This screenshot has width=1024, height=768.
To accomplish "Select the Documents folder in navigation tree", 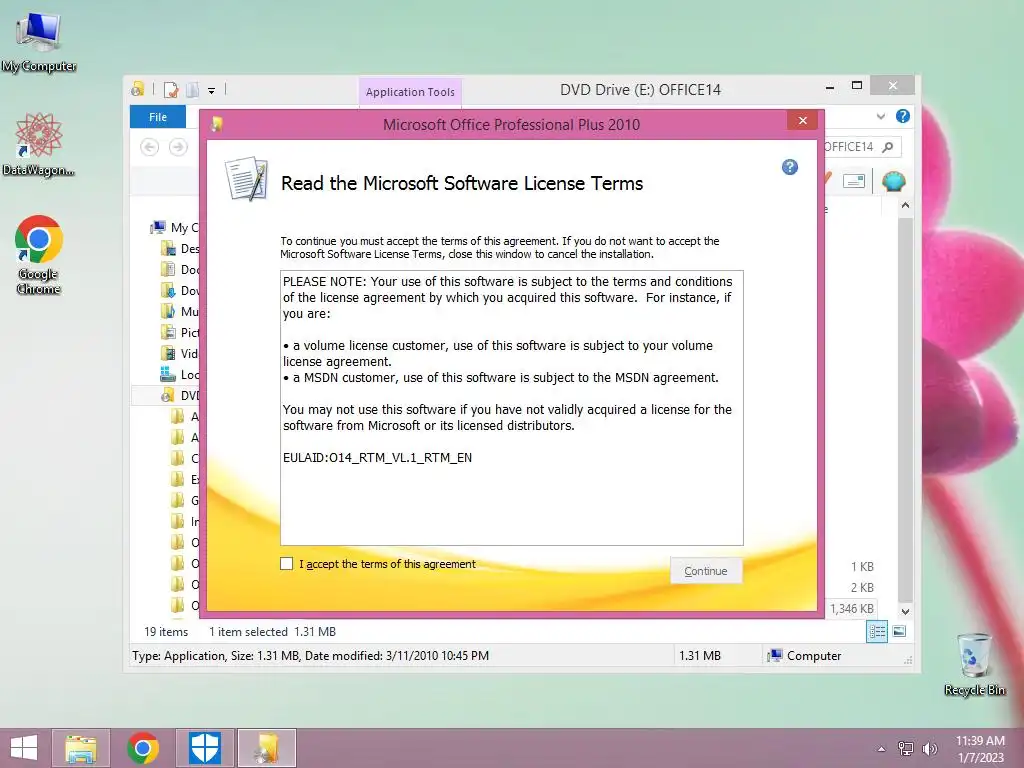I will coord(180,269).
